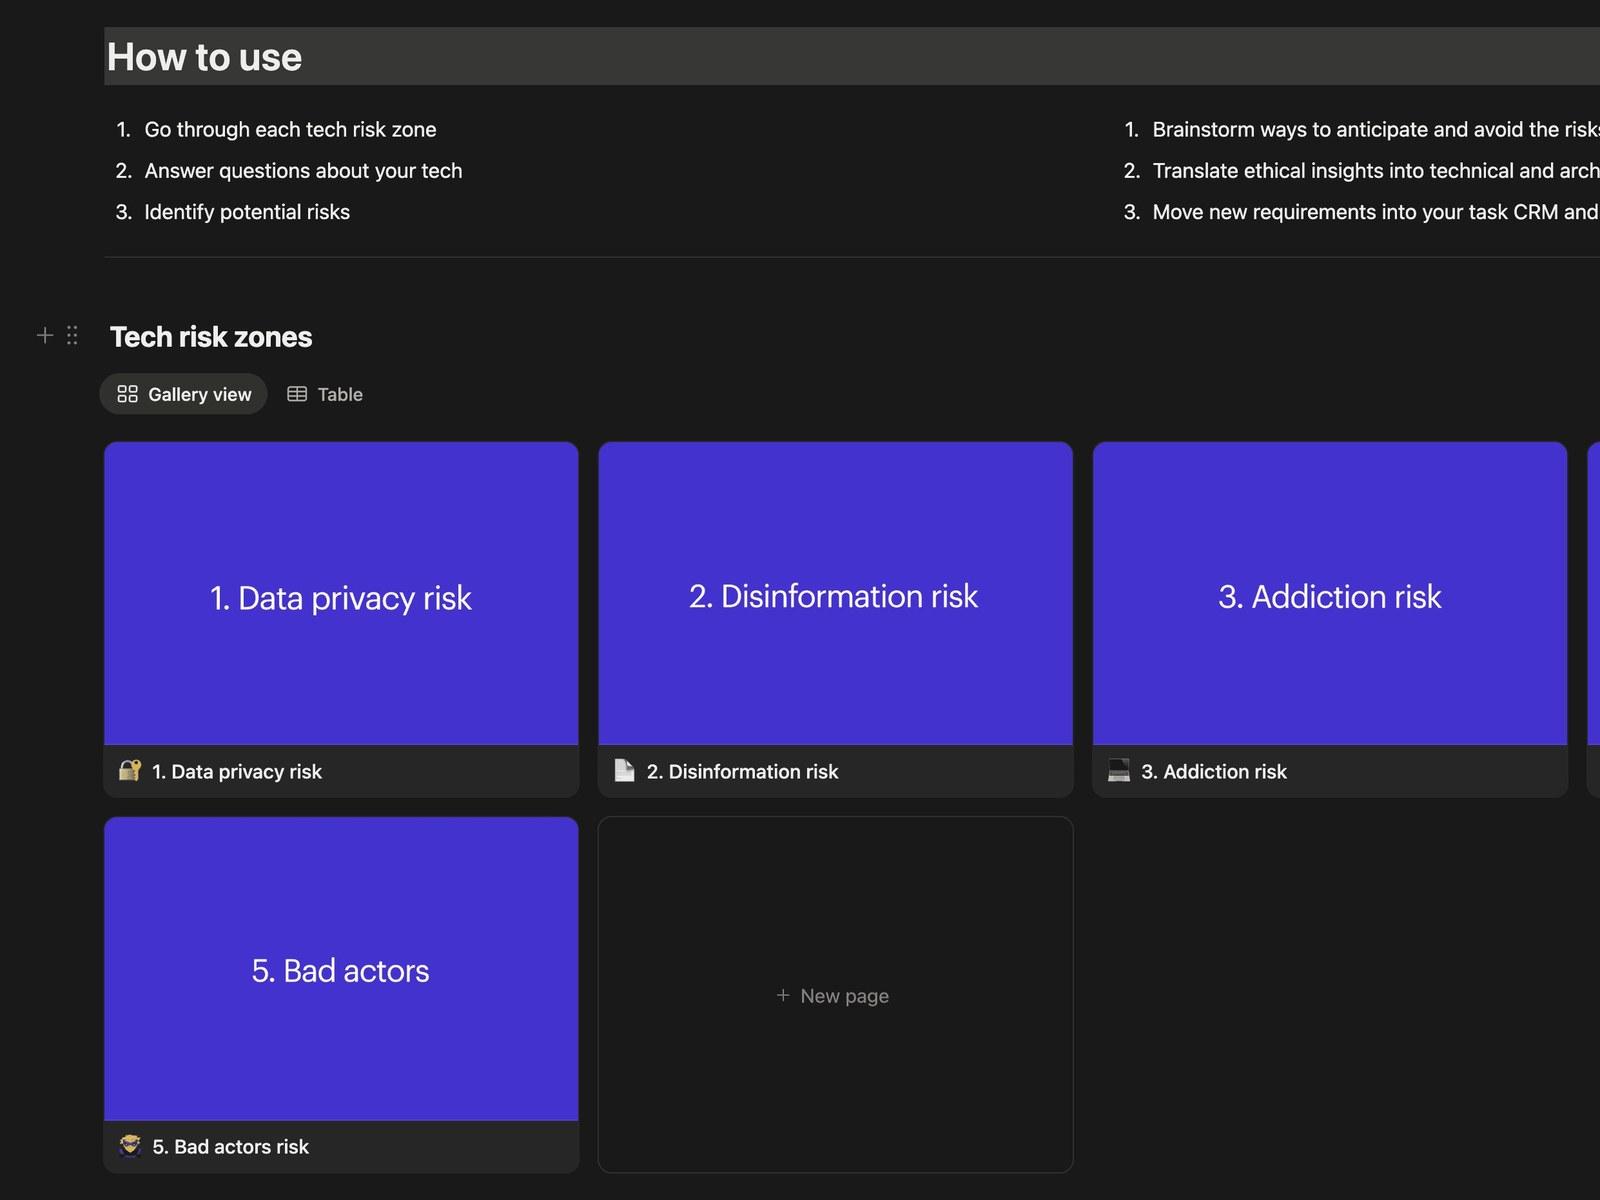This screenshot has height=1200, width=1600.
Task: Add a New page to the gallery
Action: (x=835, y=995)
